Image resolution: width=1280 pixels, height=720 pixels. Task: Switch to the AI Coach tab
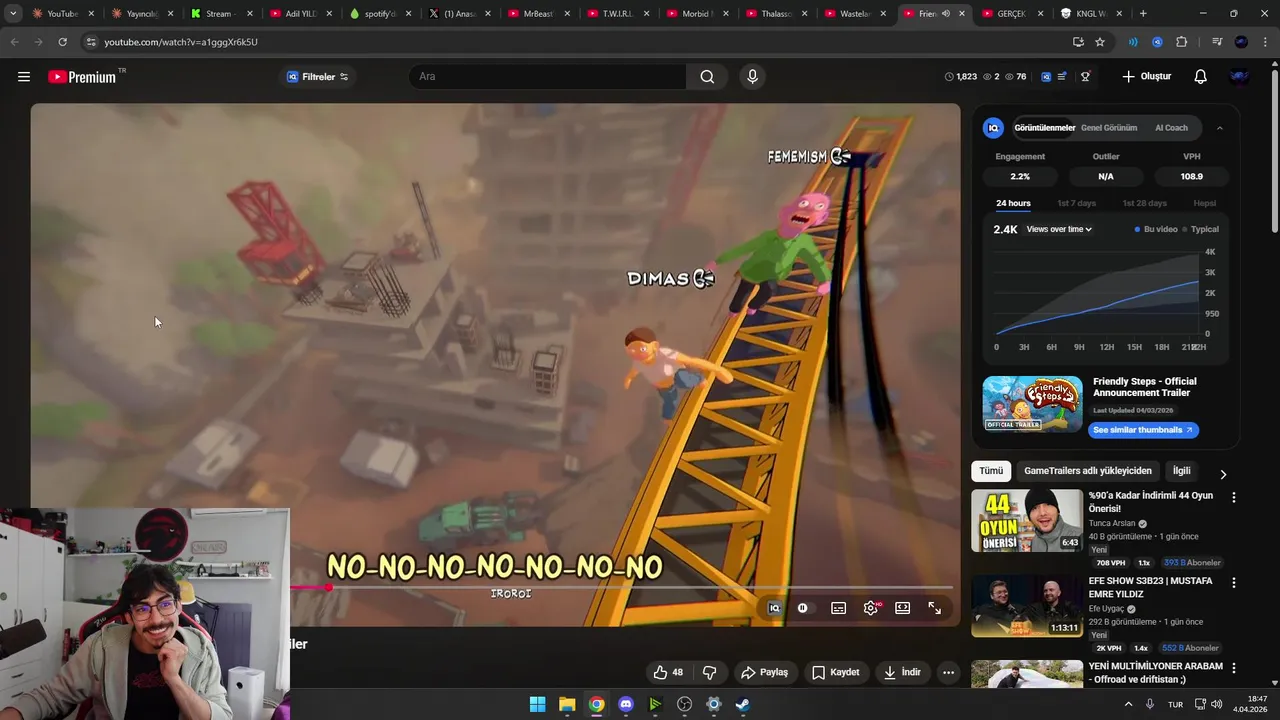[1171, 128]
